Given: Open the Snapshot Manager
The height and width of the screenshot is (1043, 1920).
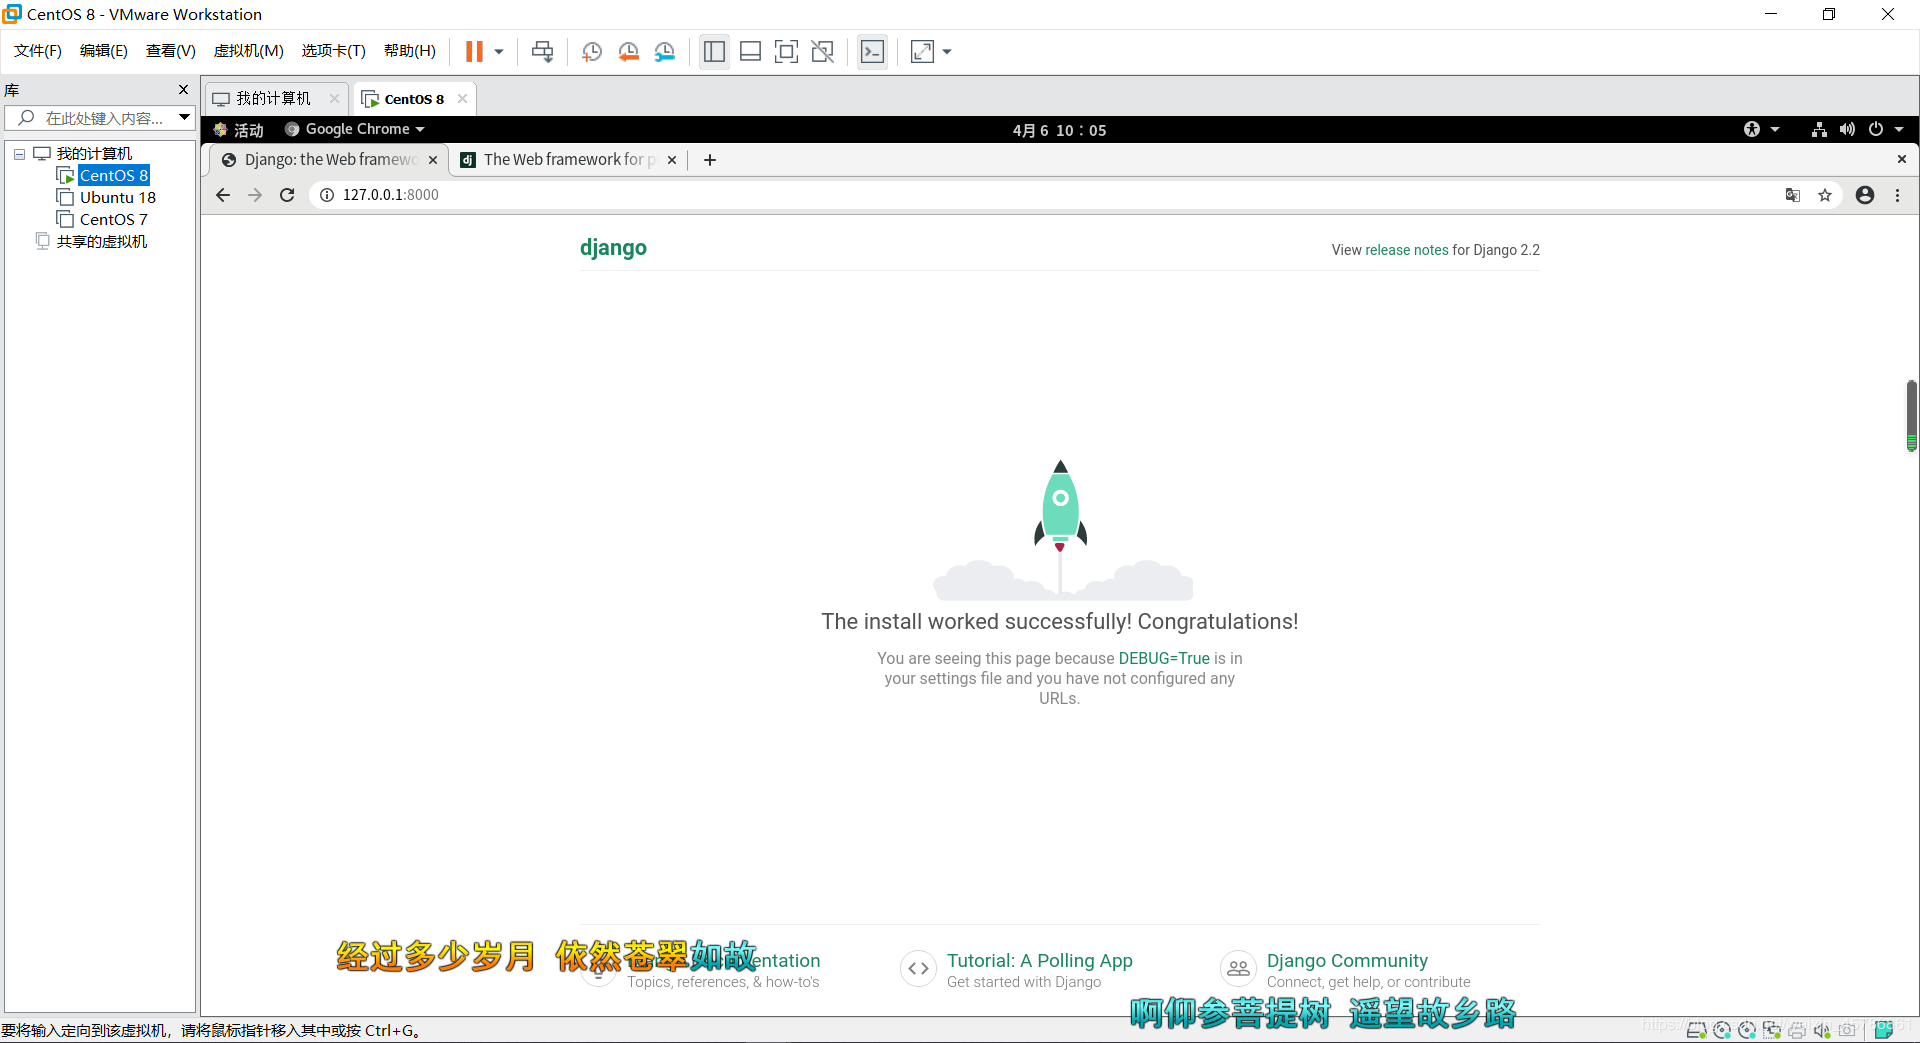Looking at the screenshot, I should 665,51.
